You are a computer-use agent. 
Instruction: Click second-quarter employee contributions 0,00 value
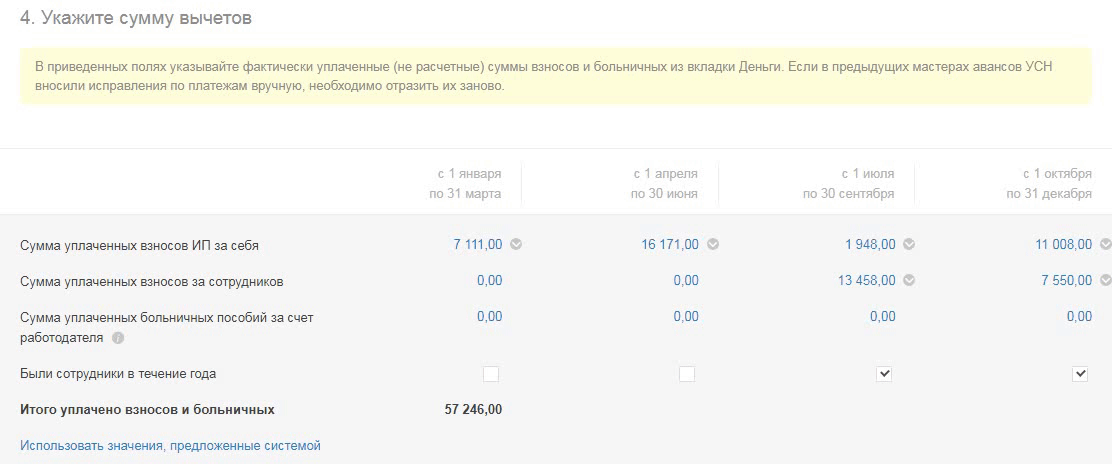point(686,281)
